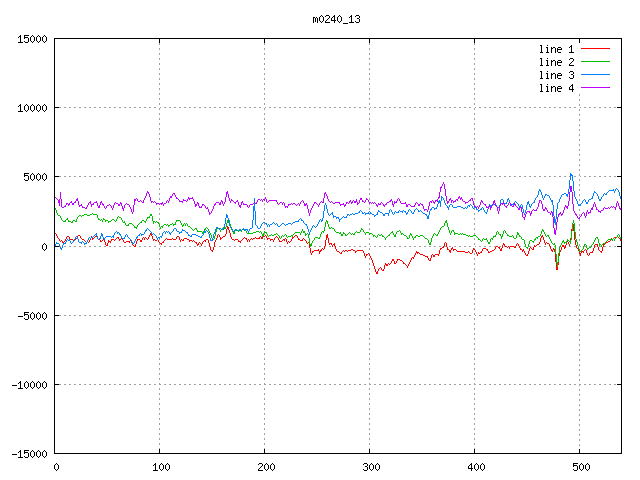The width and height of the screenshot is (640, 480).
Task: Click the blue line 3 legend sample
Action: coord(595,75)
